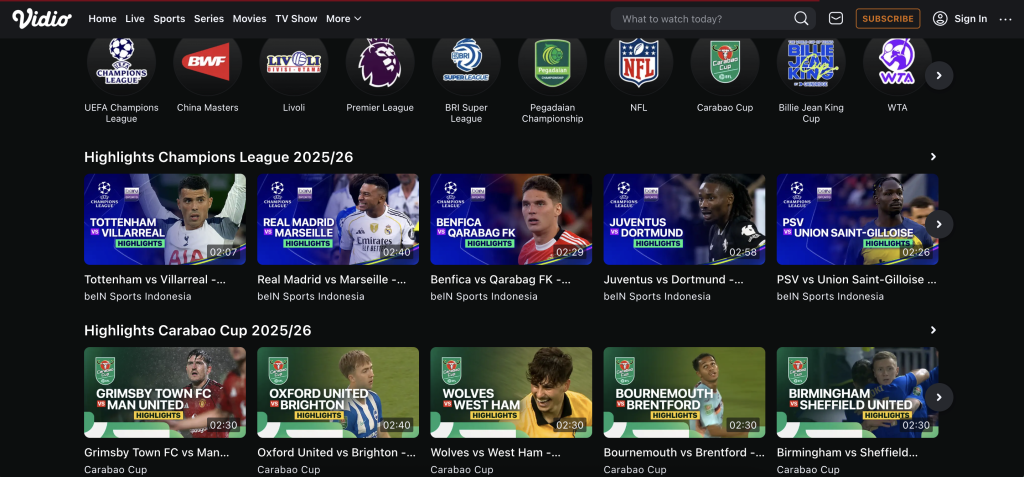The height and width of the screenshot is (477, 1024).
Task: Open Oxford United vs Brighton title text
Action: (x=336, y=453)
